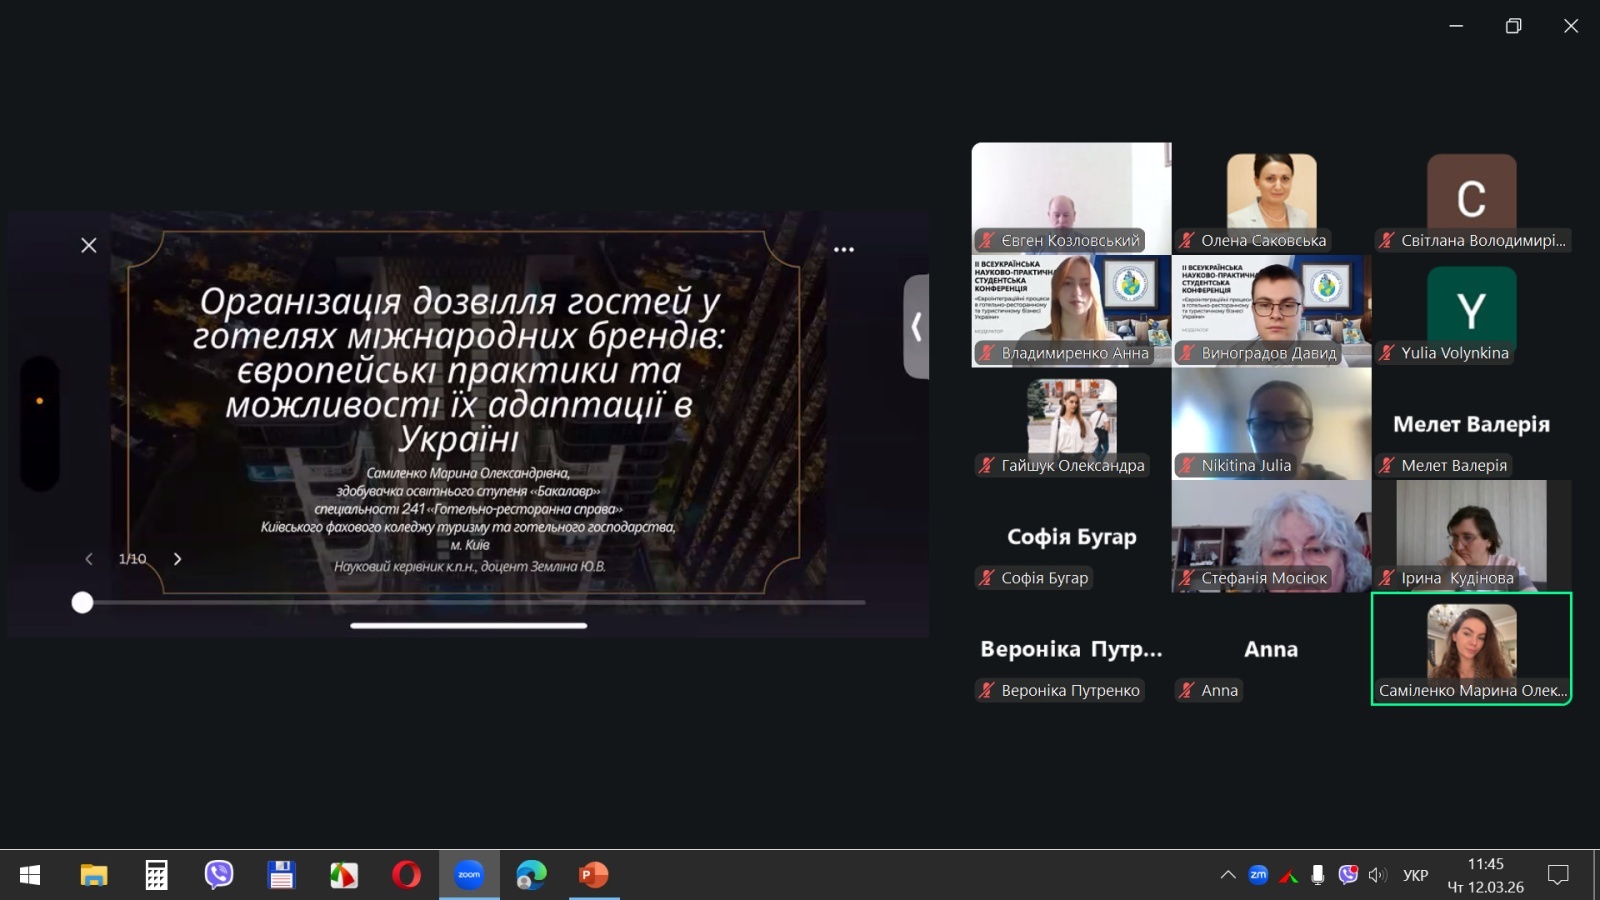The image size is (1600, 900).
Task: Close the shared slide with X icon
Action: click(x=89, y=245)
